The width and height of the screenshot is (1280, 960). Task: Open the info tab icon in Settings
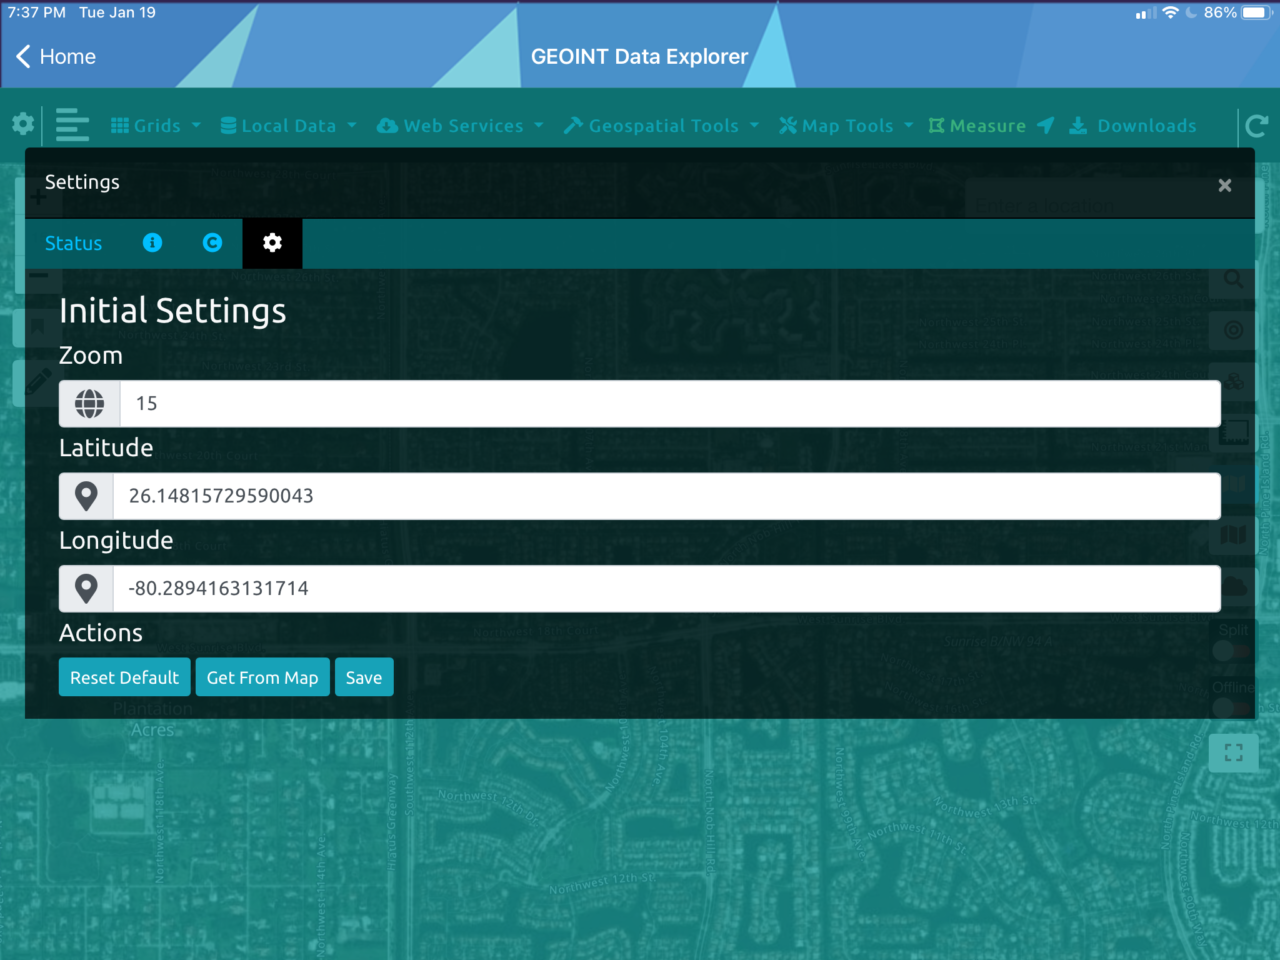(152, 243)
